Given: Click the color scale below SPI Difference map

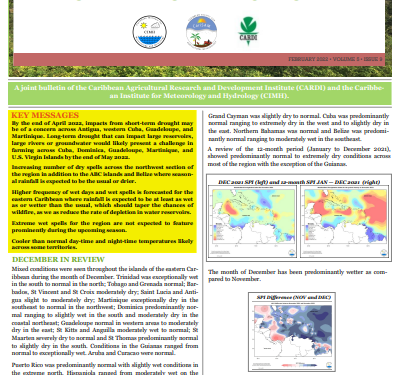Looking at the screenshot, I should (299, 365).
